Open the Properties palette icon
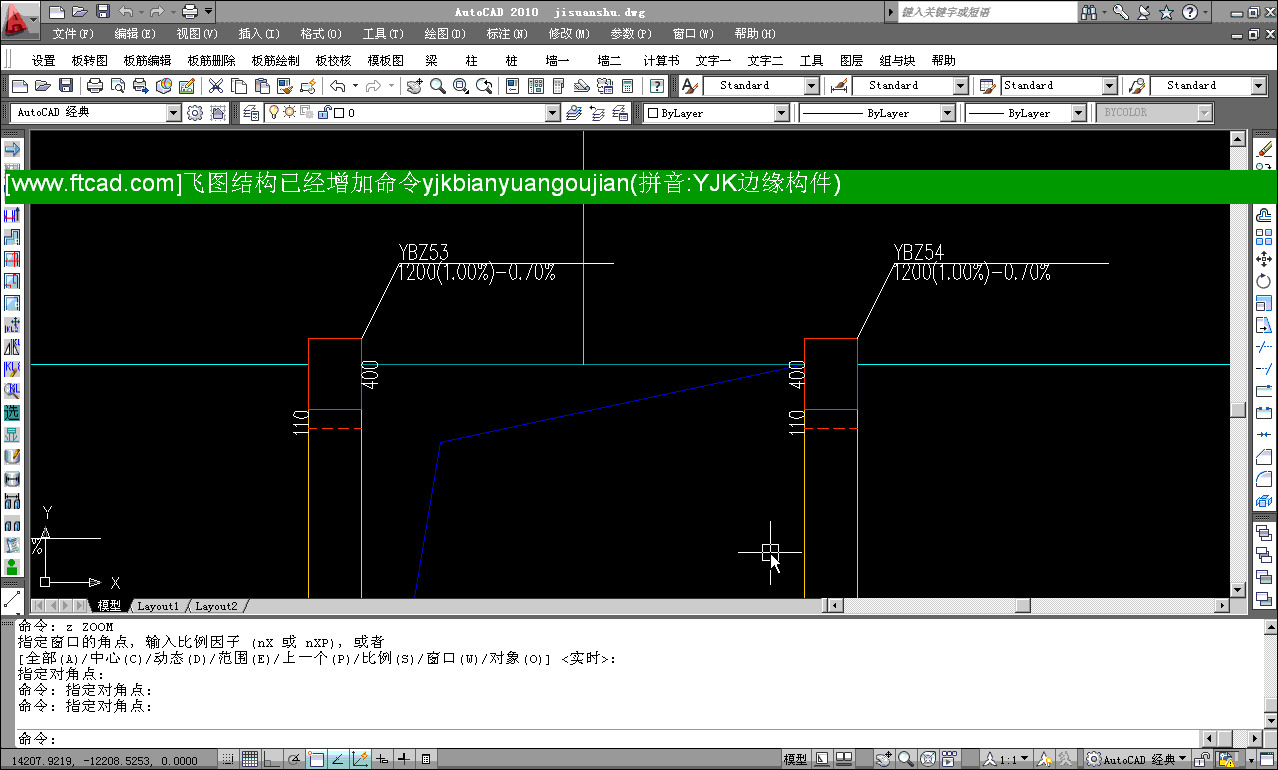Image resolution: width=1278 pixels, height=770 pixels. 513,86
